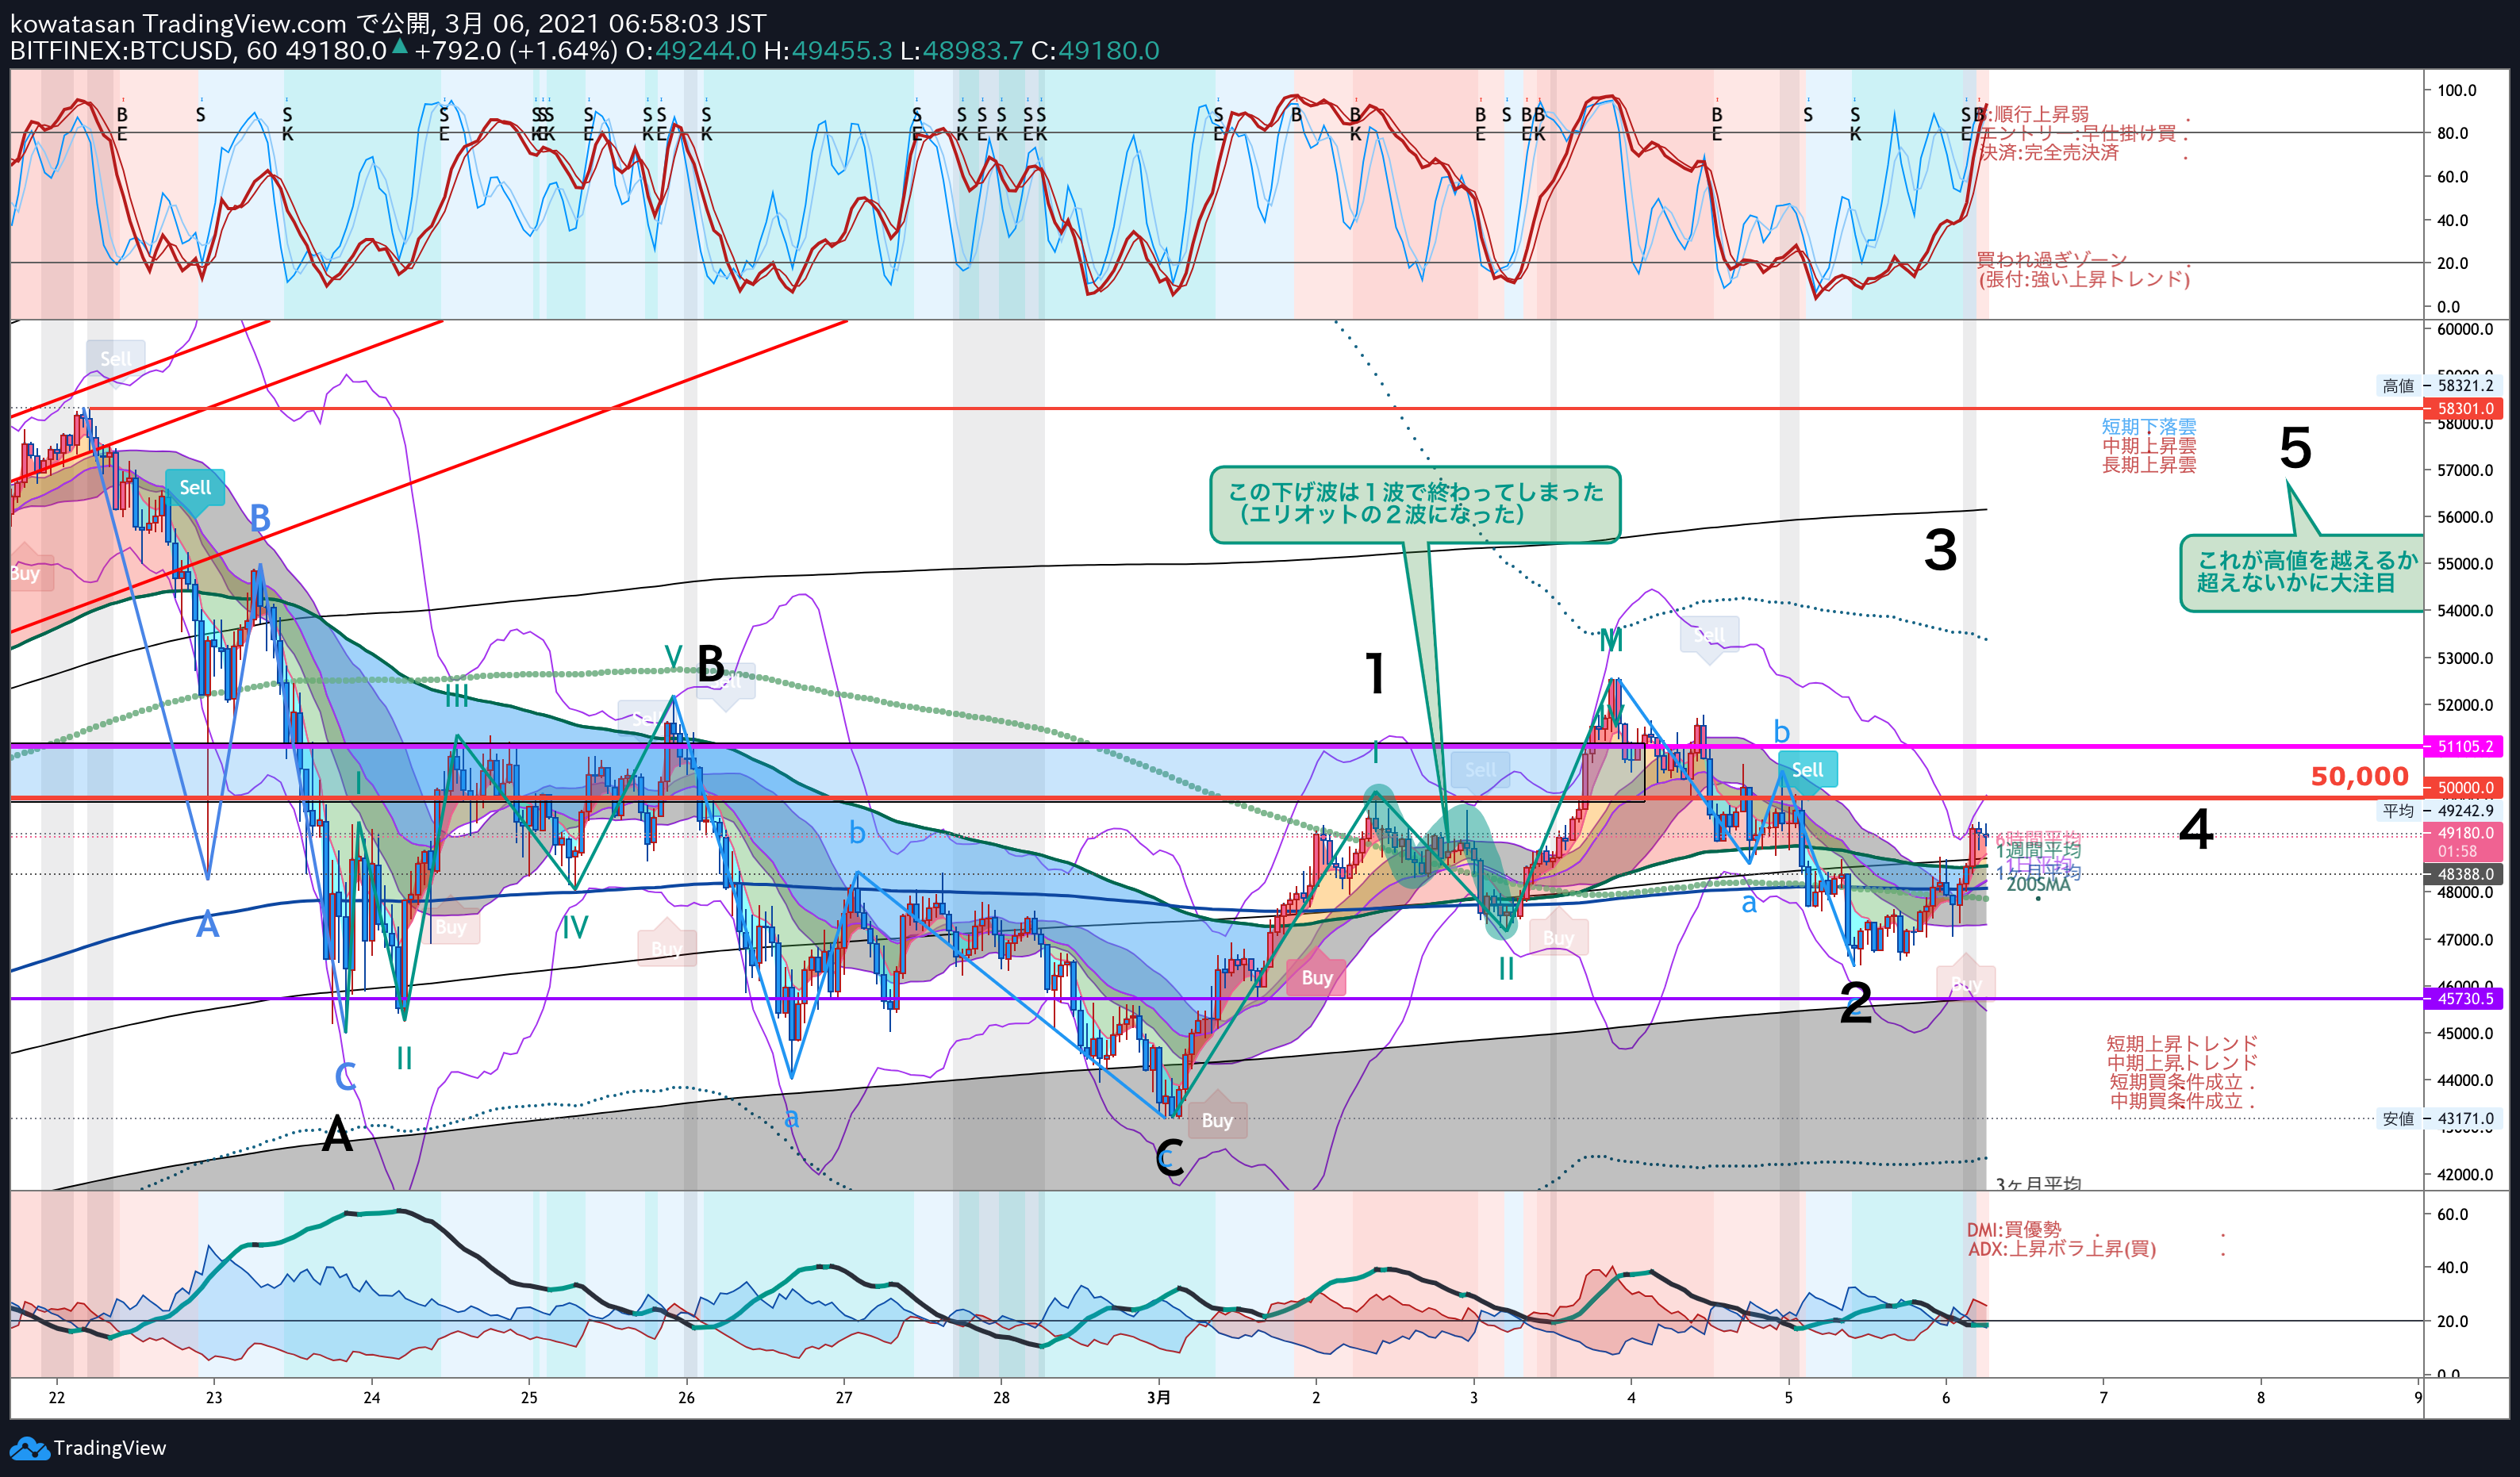Viewport: 2520px width, 1477px height.
Task: Click the big black wave number 2 label
Action: 1855,1002
